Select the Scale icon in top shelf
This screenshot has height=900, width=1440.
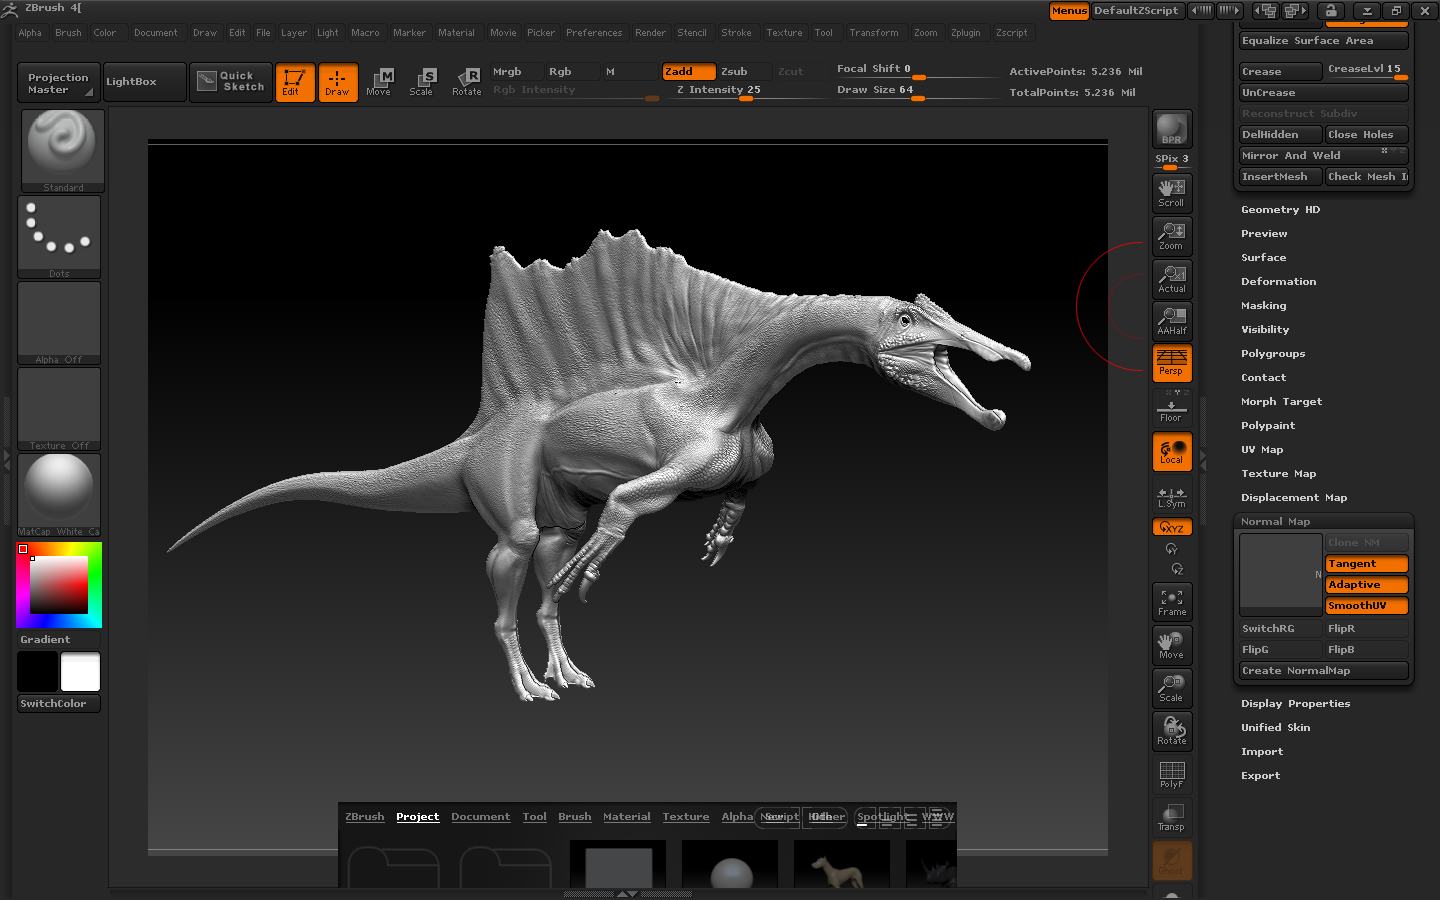pyautogui.click(x=422, y=82)
